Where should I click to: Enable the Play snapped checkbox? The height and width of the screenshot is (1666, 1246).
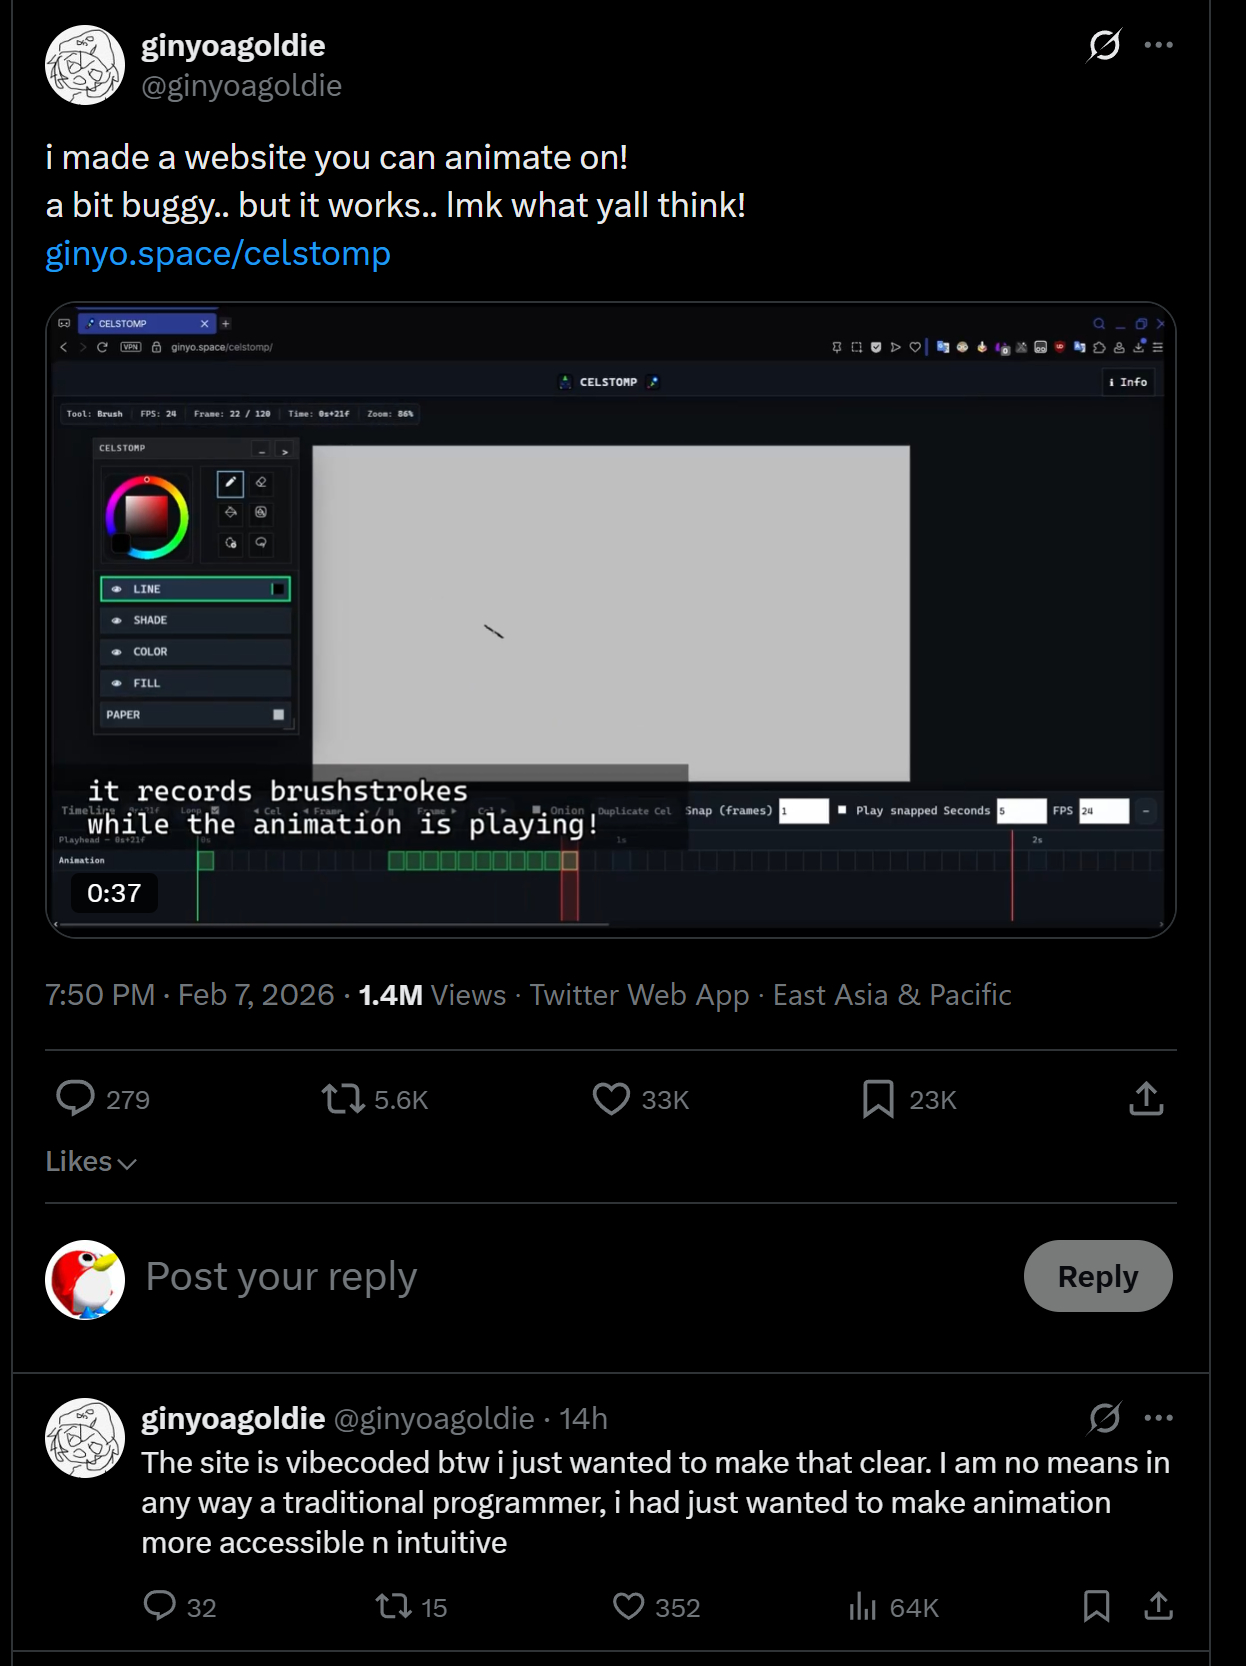point(842,810)
